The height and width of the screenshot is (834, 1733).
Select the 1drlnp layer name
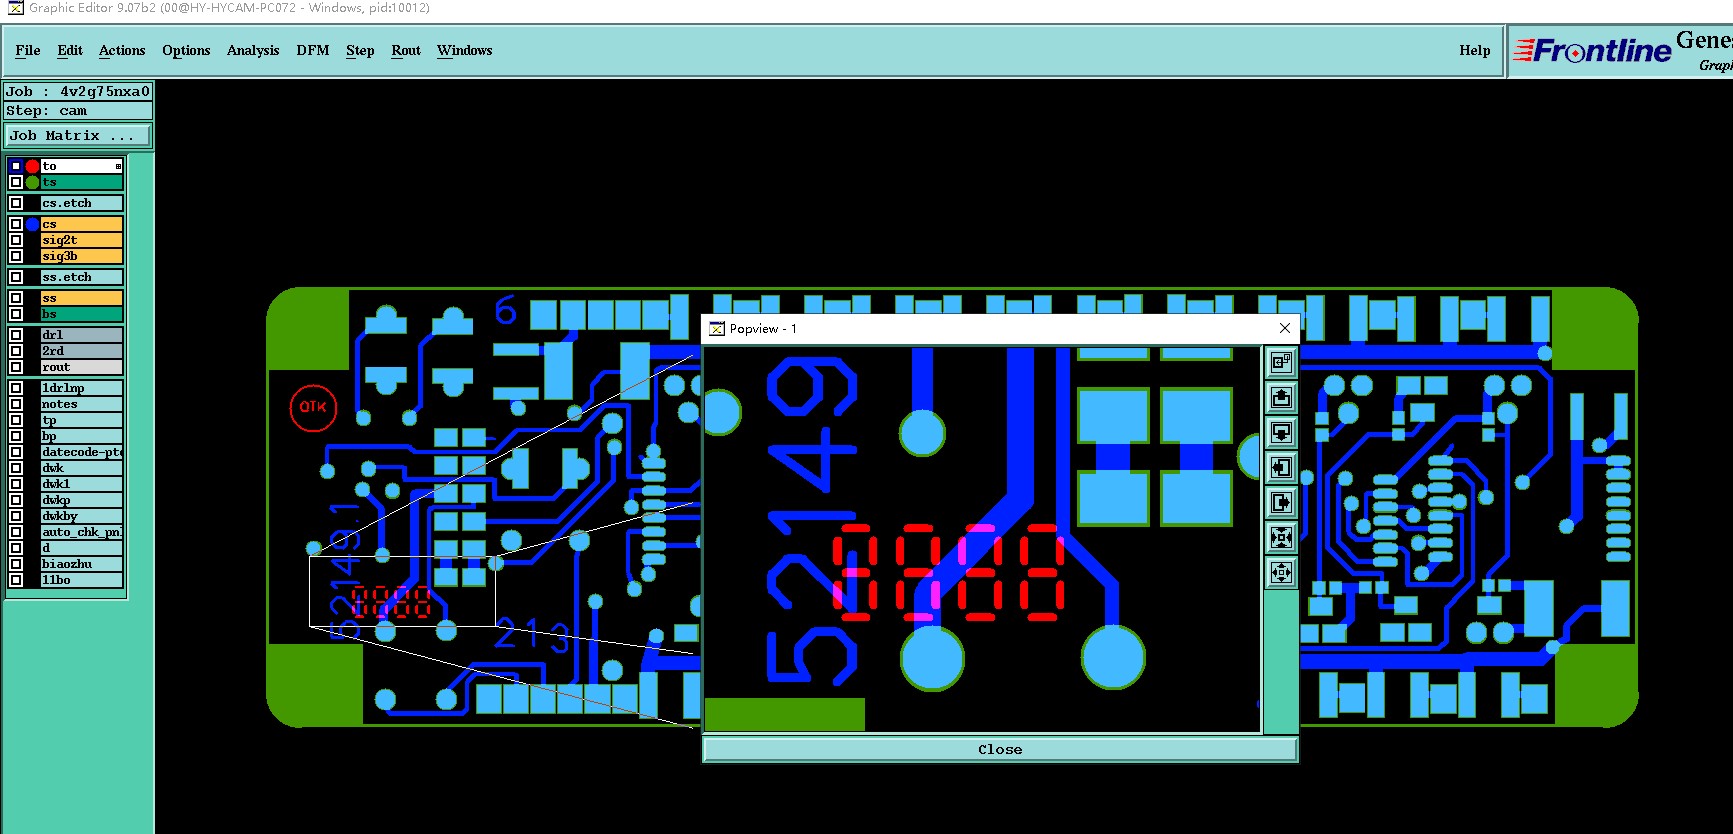click(81, 388)
